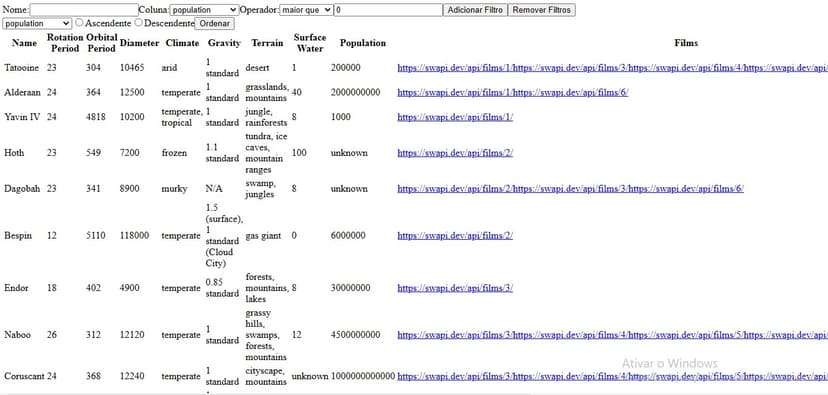Click Bespin's orbital period 5110
The width and height of the screenshot is (828, 395).
click(x=96, y=236)
